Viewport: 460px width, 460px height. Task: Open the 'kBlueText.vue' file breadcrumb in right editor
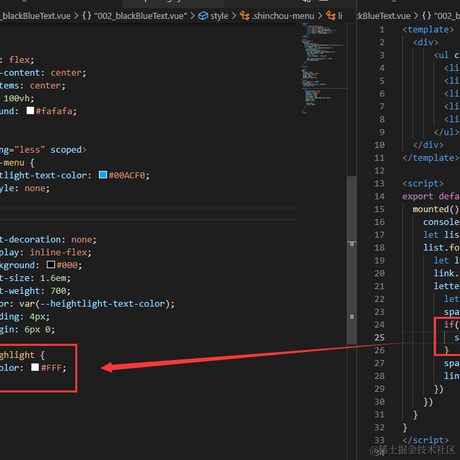tap(384, 16)
